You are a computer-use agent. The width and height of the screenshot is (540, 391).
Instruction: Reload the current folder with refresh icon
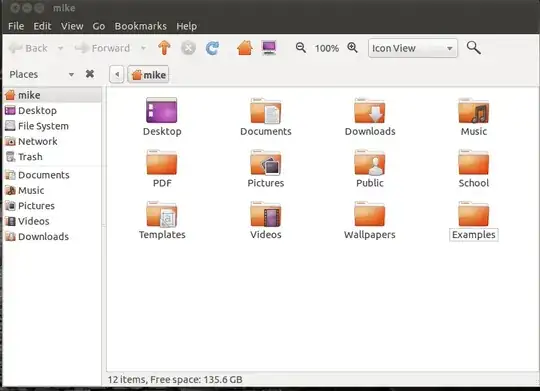coord(212,48)
